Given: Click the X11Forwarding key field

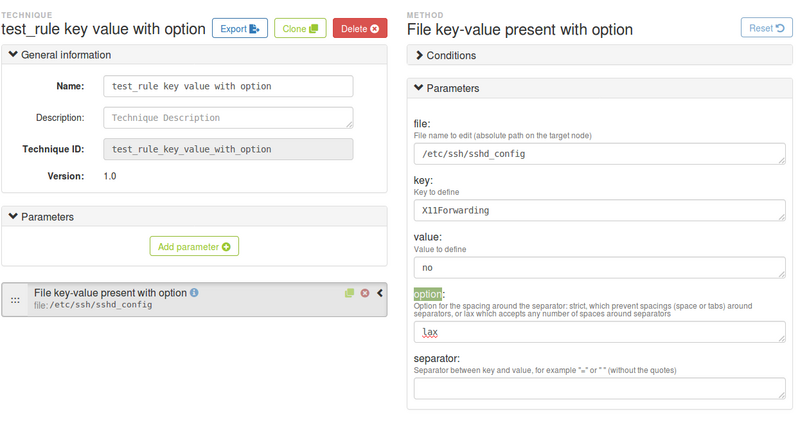Looking at the screenshot, I should (599, 210).
